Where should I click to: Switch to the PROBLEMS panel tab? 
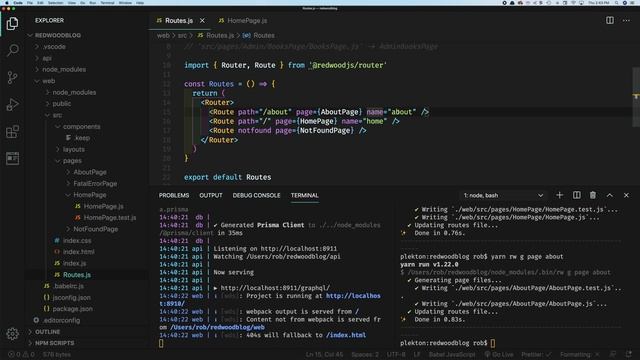[x=174, y=196]
